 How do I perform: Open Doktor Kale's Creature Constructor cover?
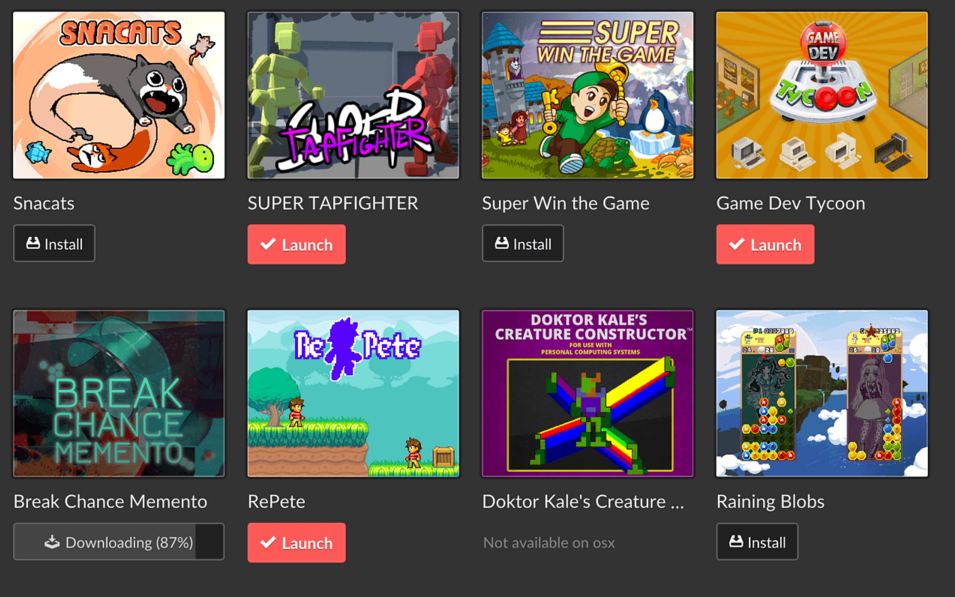(x=588, y=394)
